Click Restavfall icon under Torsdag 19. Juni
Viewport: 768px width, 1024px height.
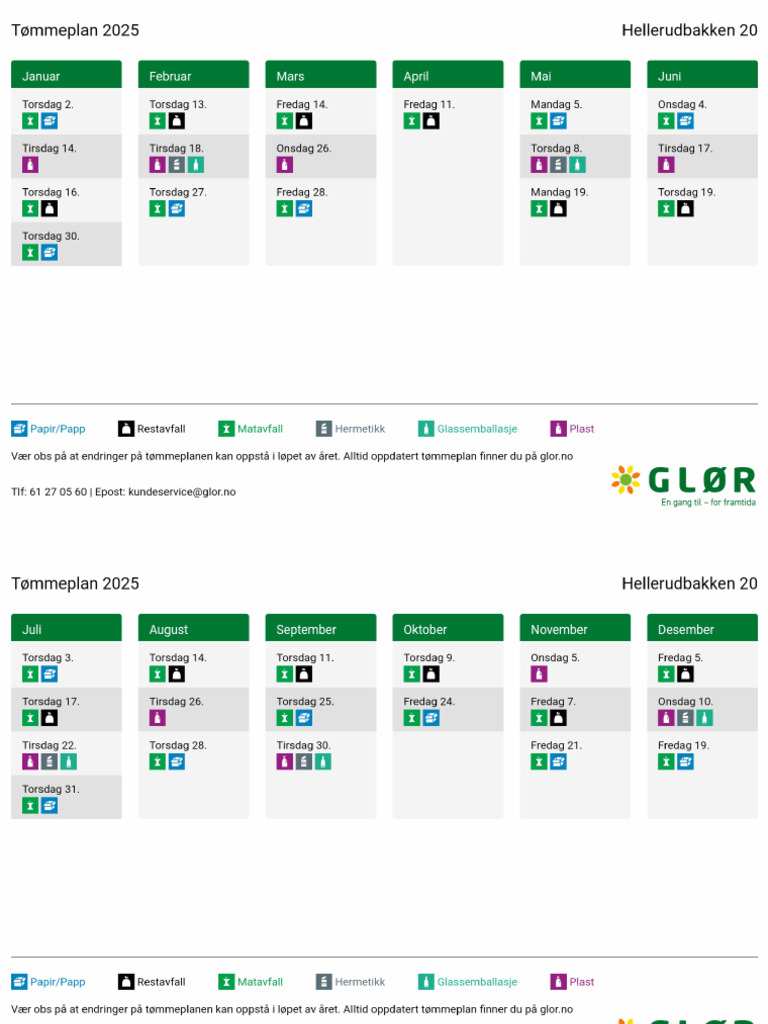pos(685,208)
